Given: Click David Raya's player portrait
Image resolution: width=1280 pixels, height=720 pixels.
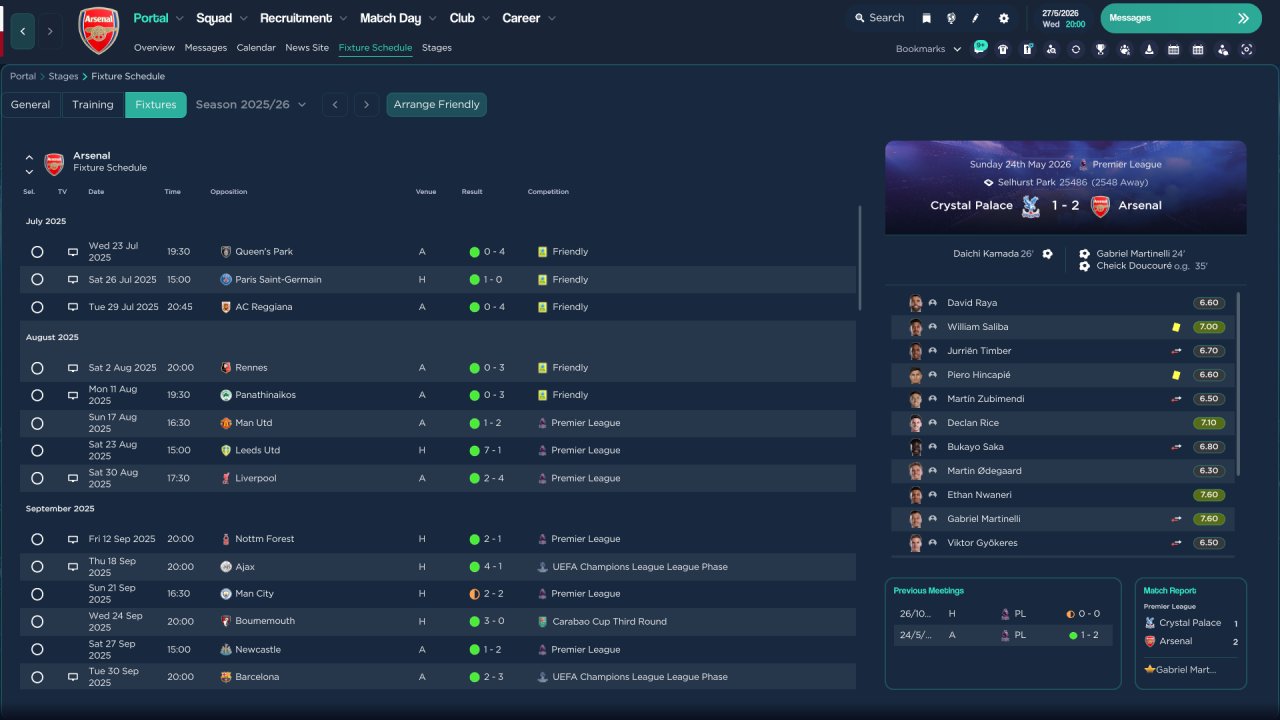Looking at the screenshot, I should (x=915, y=303).
